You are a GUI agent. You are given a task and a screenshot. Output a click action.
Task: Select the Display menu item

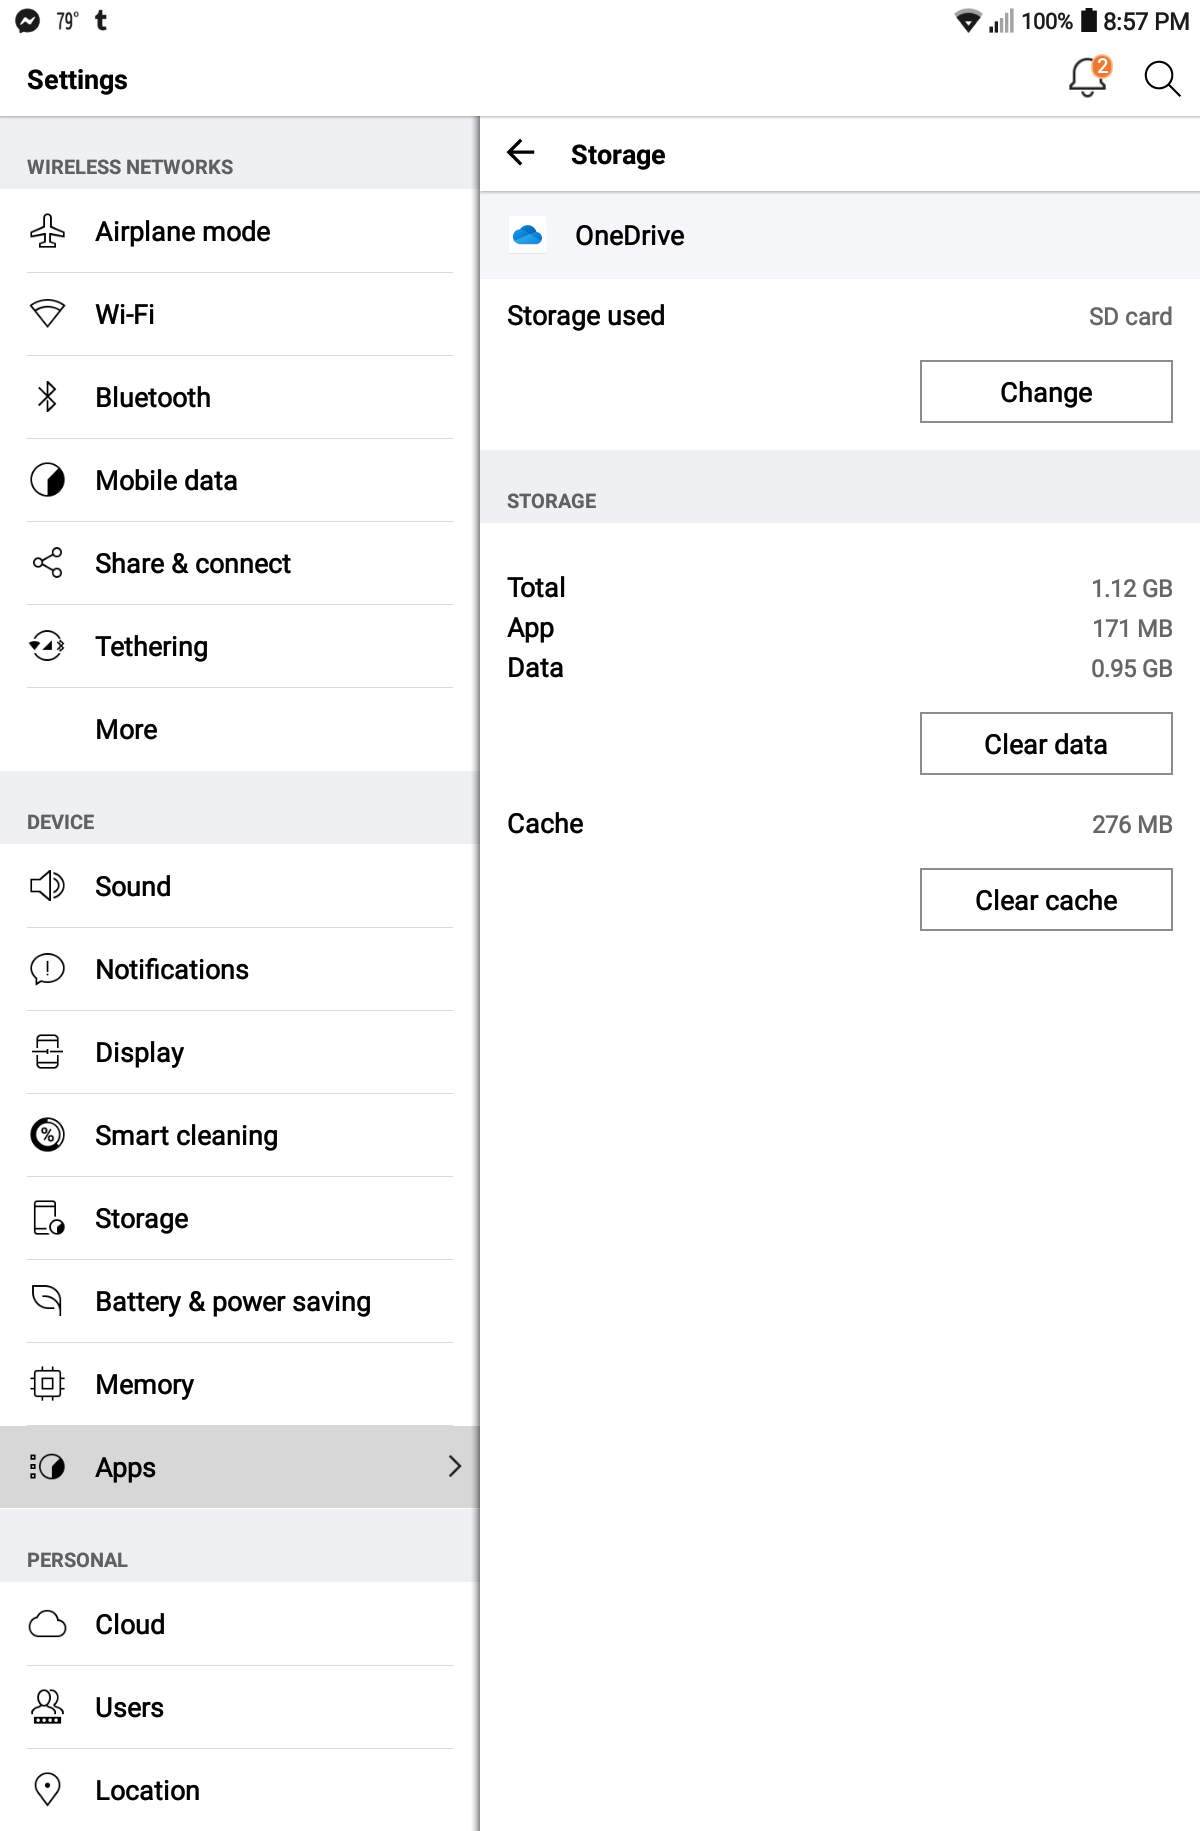[140, 1052]
